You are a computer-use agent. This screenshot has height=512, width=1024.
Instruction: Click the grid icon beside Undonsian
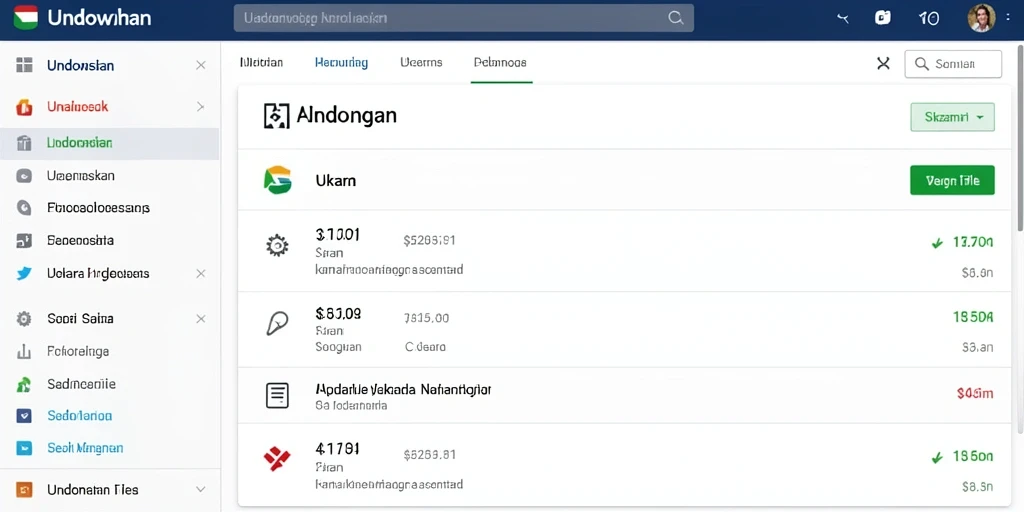pos(24,65)
